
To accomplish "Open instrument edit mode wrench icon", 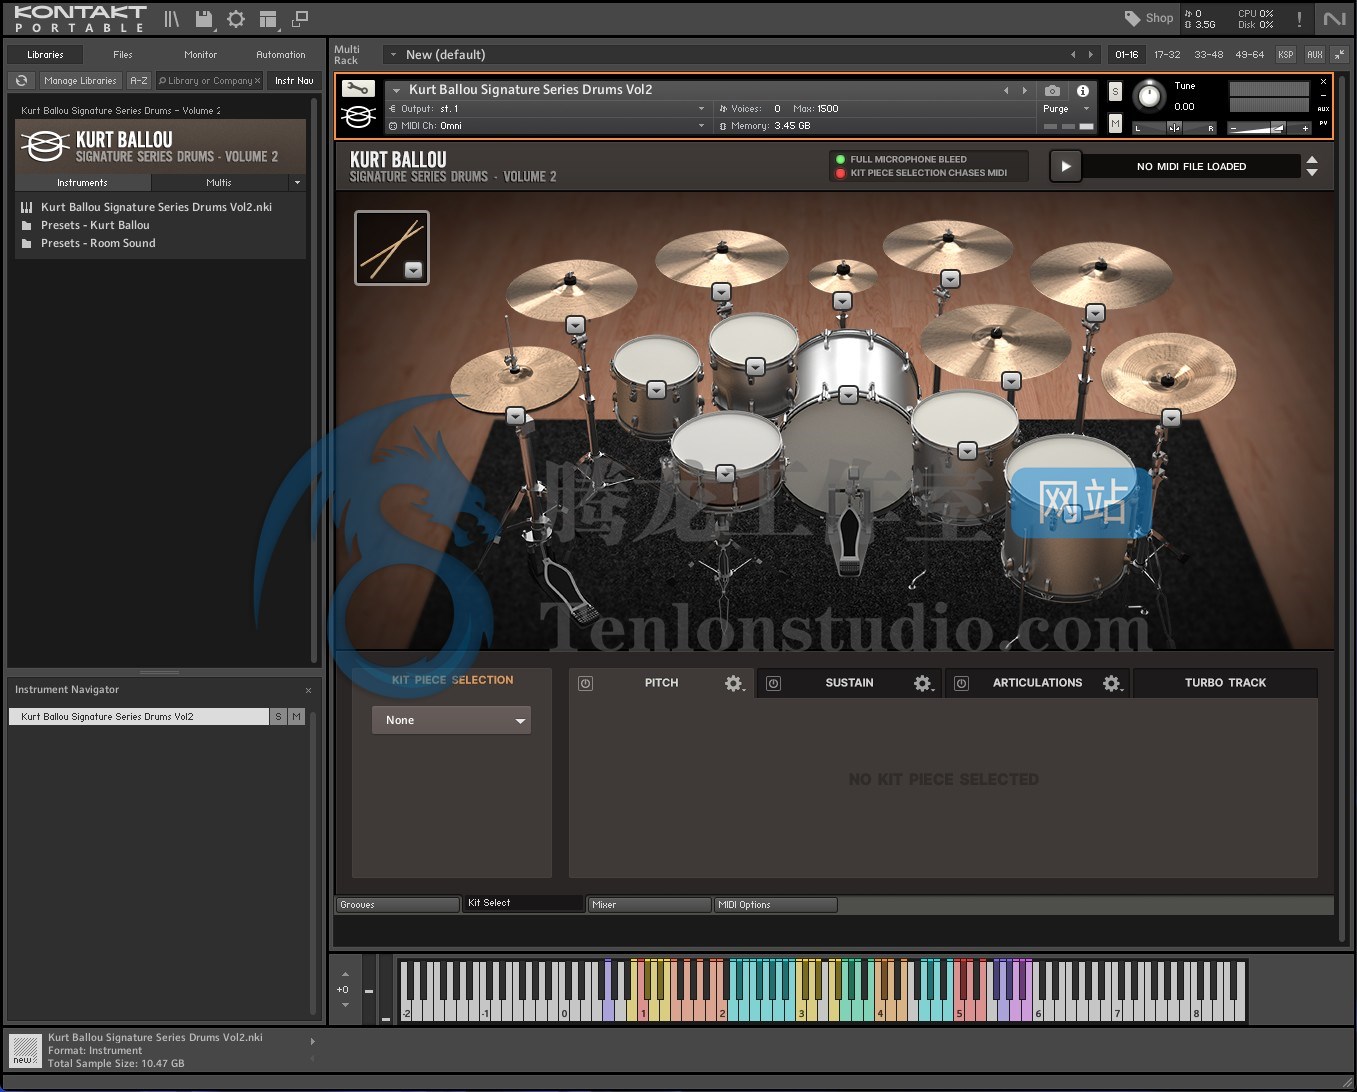I will pos(358,88).
